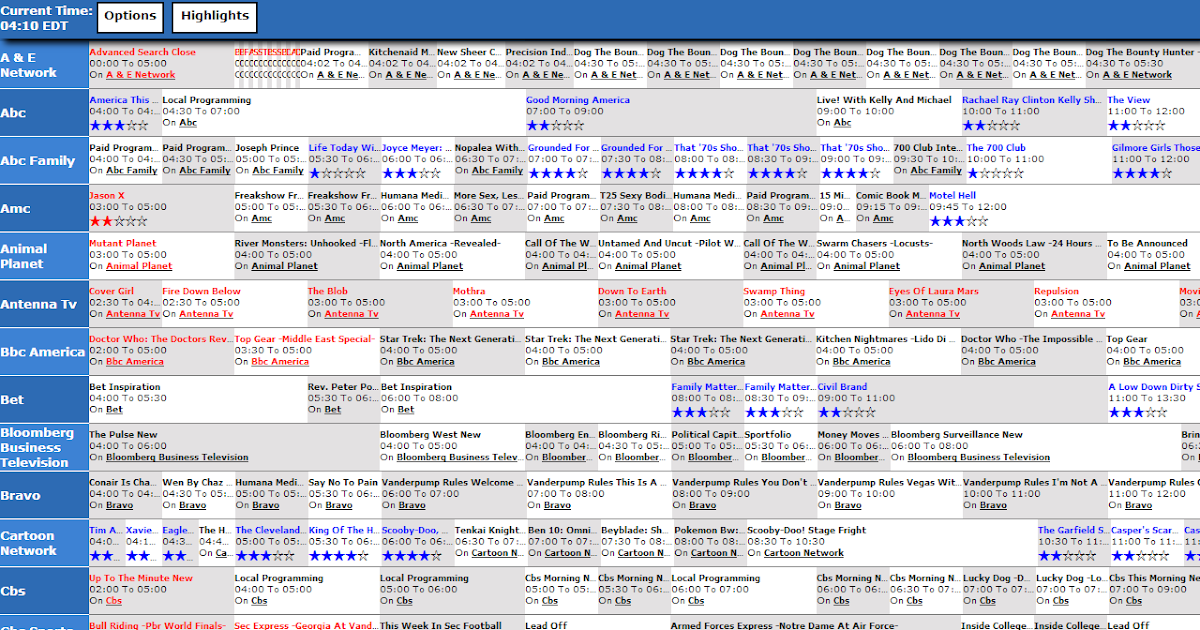Image resolution: width=1200 pixels, height=630 pixels.
Task: Click Bloomberg Business Television link under The Pulse New
Action: [x=177, y=457]
